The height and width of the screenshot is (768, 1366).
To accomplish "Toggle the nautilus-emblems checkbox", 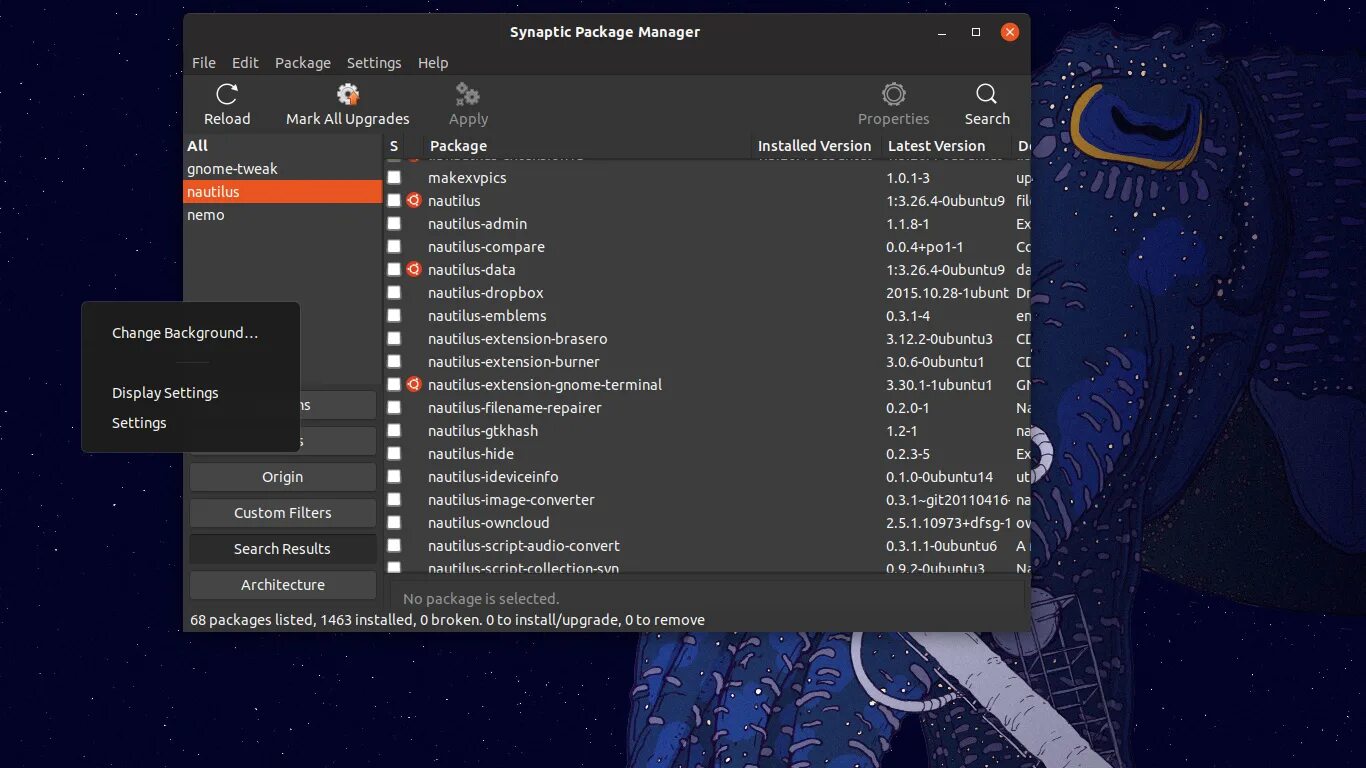I will point(394,316).
